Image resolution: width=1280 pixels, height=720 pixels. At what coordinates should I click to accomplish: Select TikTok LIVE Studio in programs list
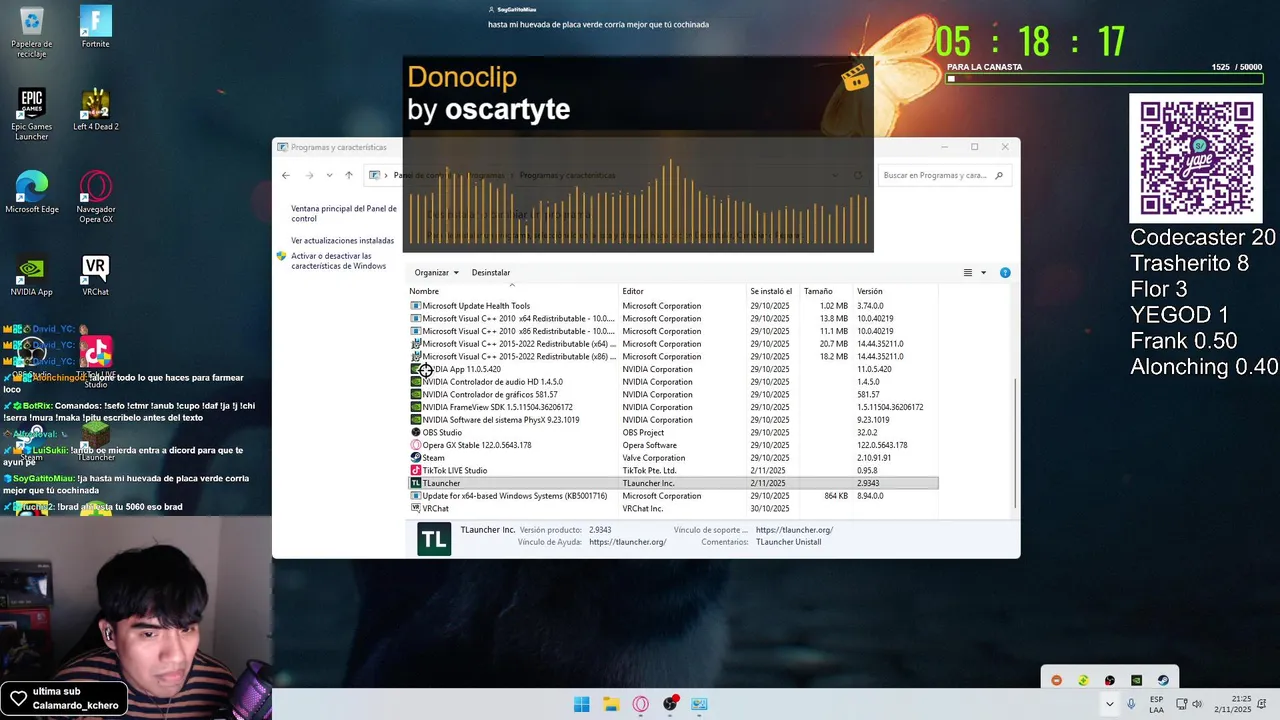[673, 470]
